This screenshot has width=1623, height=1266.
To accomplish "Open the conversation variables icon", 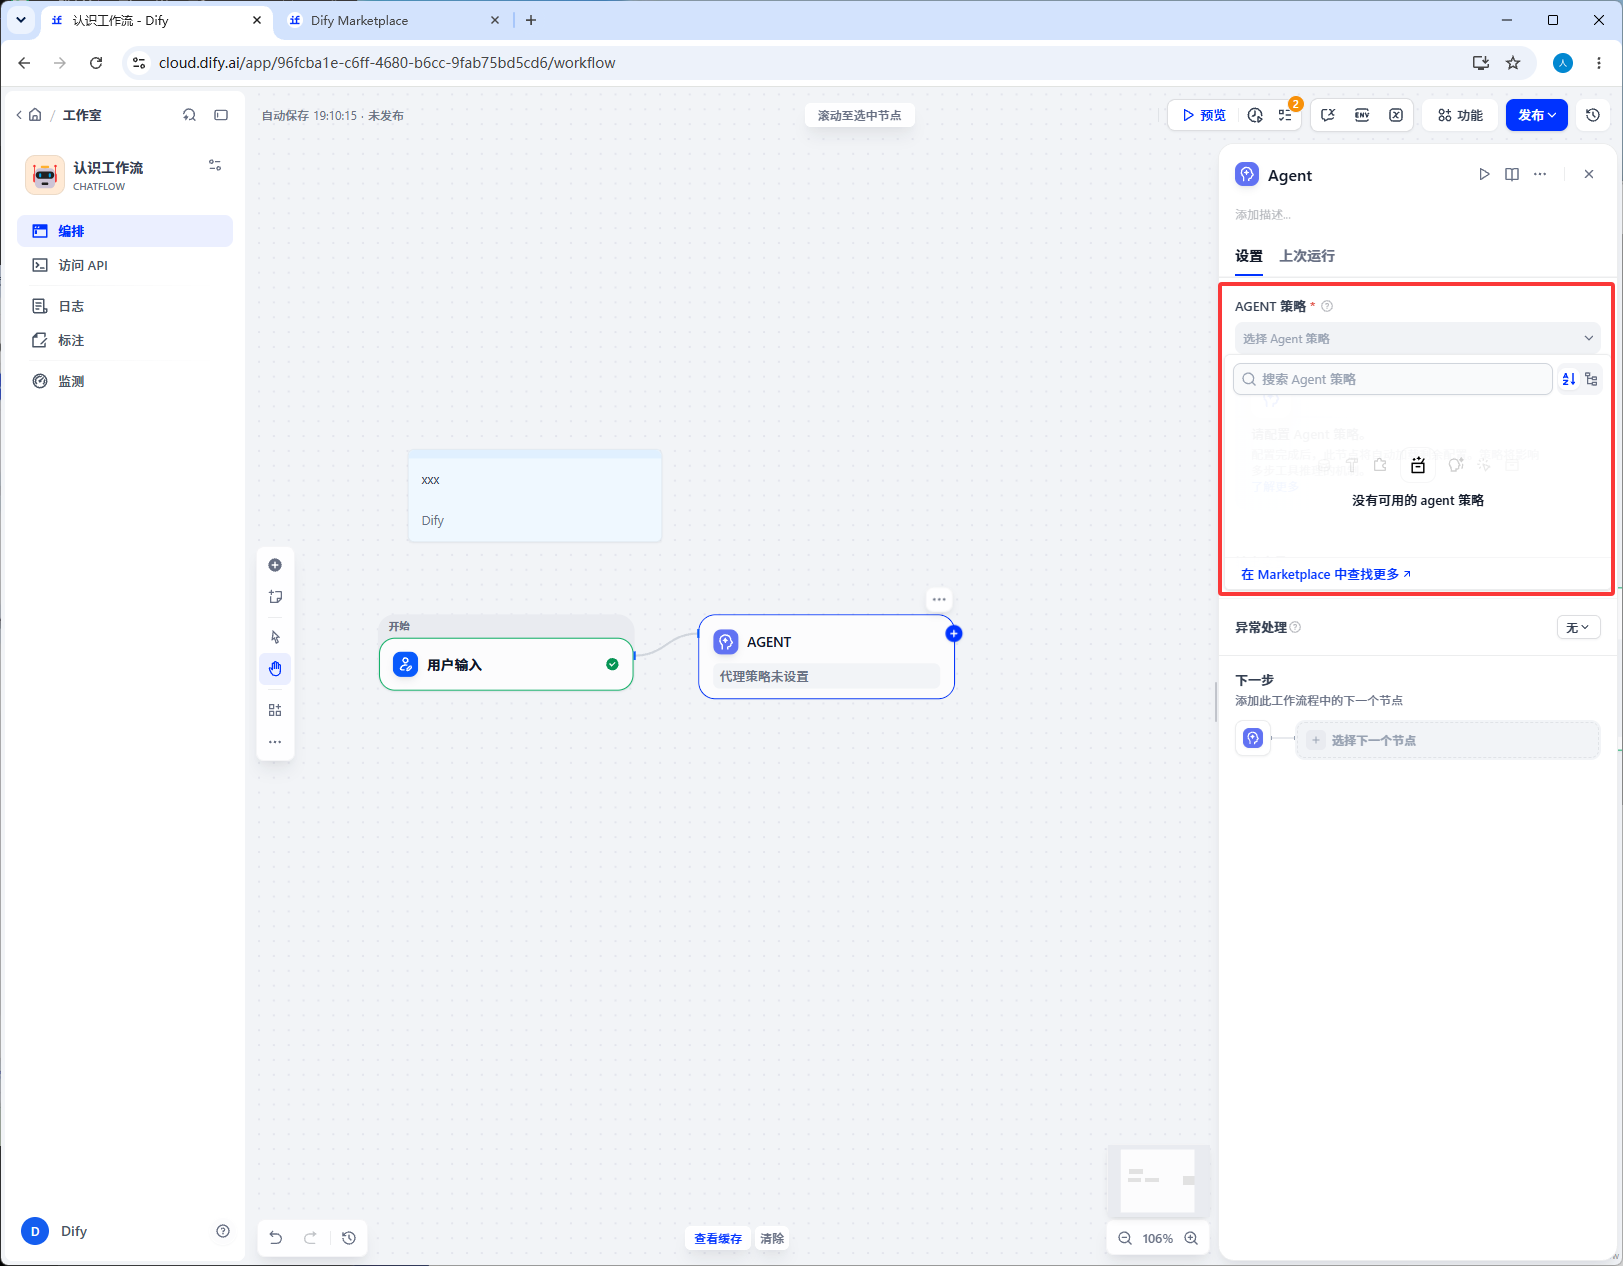I will 1328,115.
